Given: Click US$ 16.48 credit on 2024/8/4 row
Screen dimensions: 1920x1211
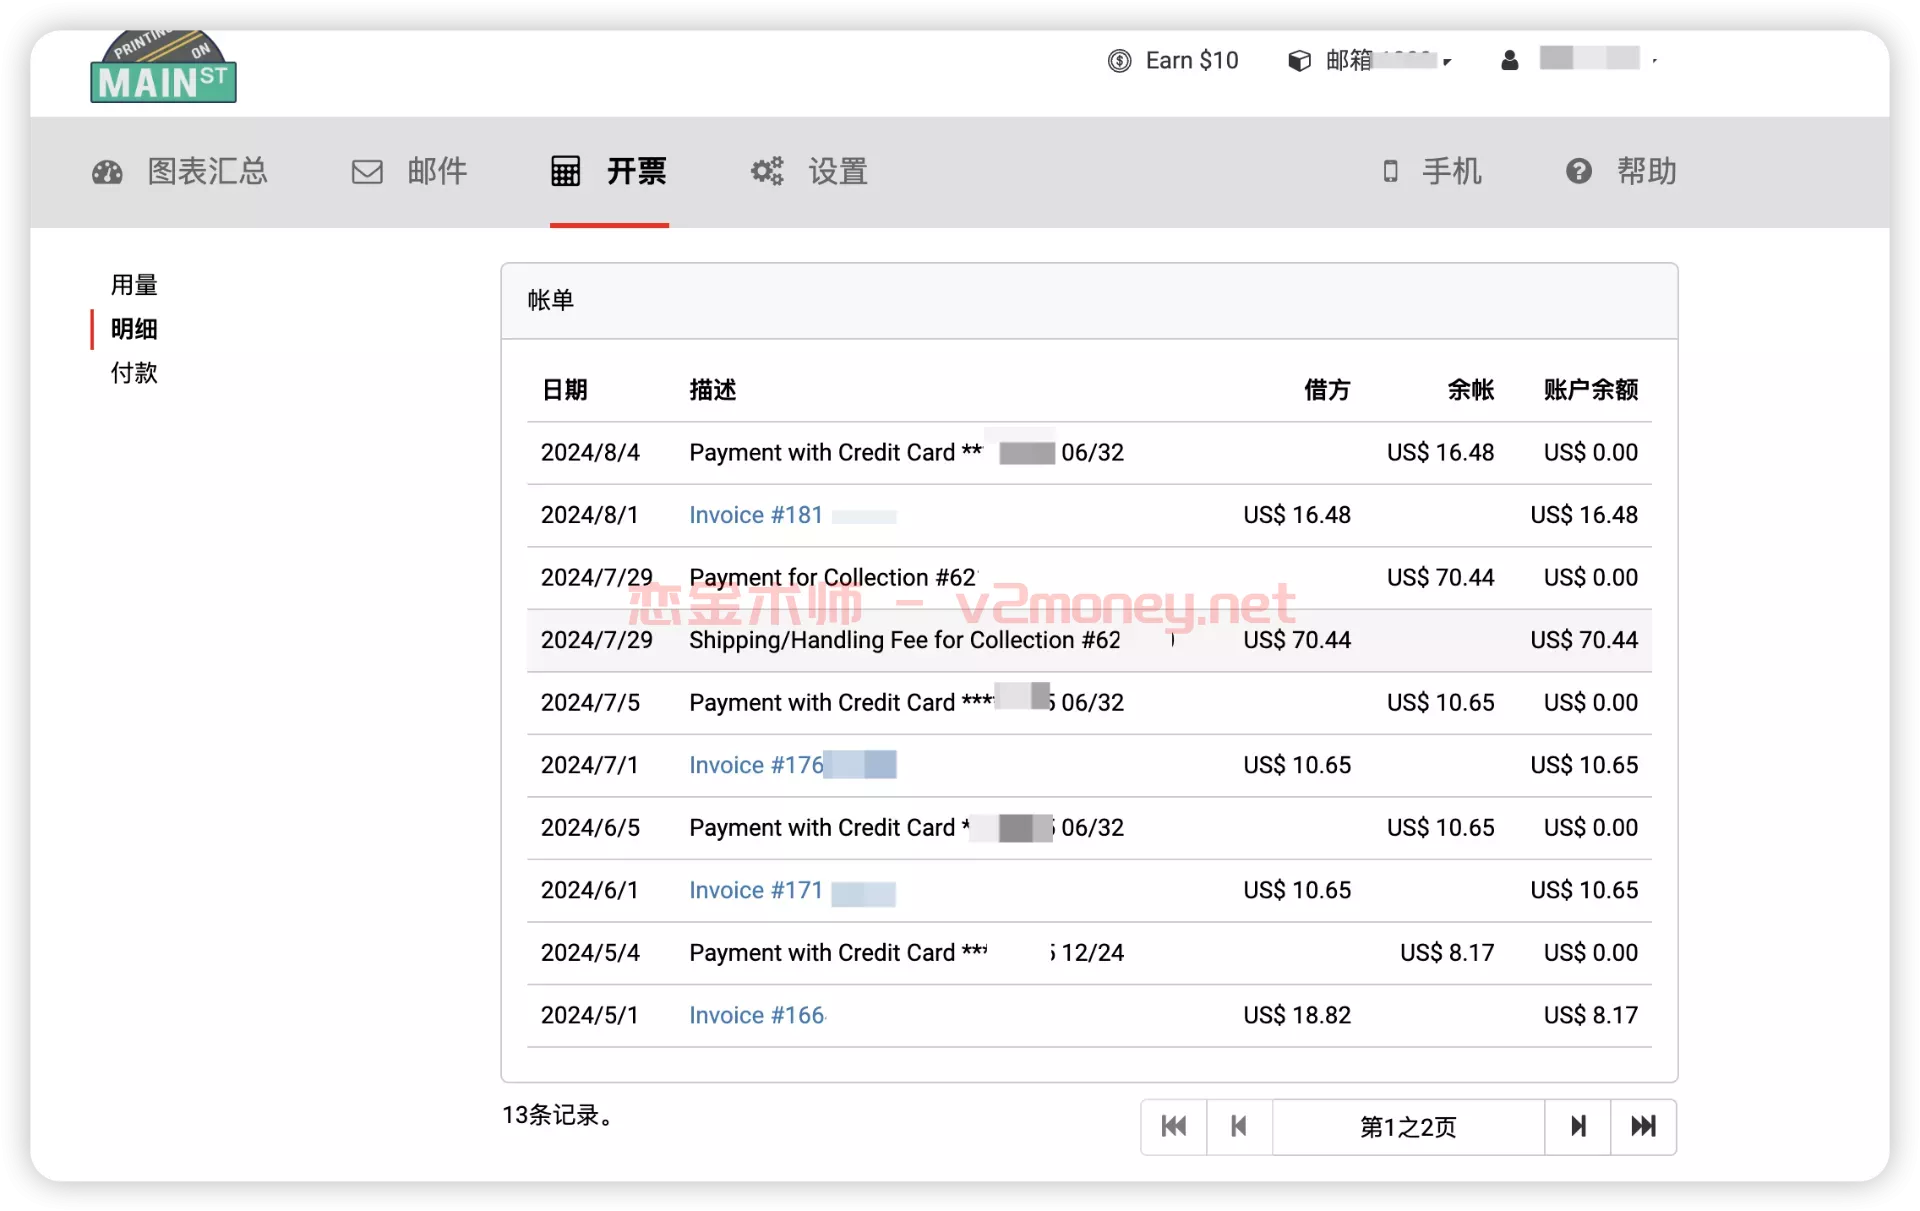Looking at the screenshot, I should (x=1440, y=452).
